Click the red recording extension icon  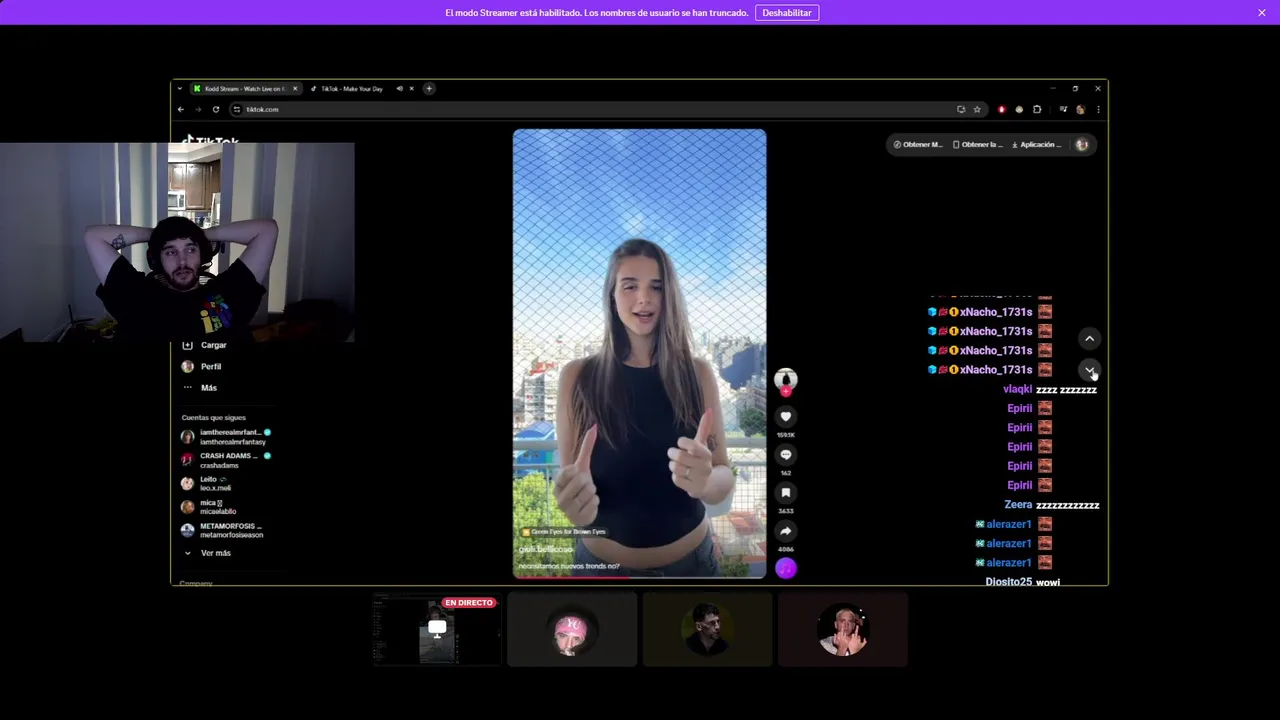click(x=1002, y=109)
